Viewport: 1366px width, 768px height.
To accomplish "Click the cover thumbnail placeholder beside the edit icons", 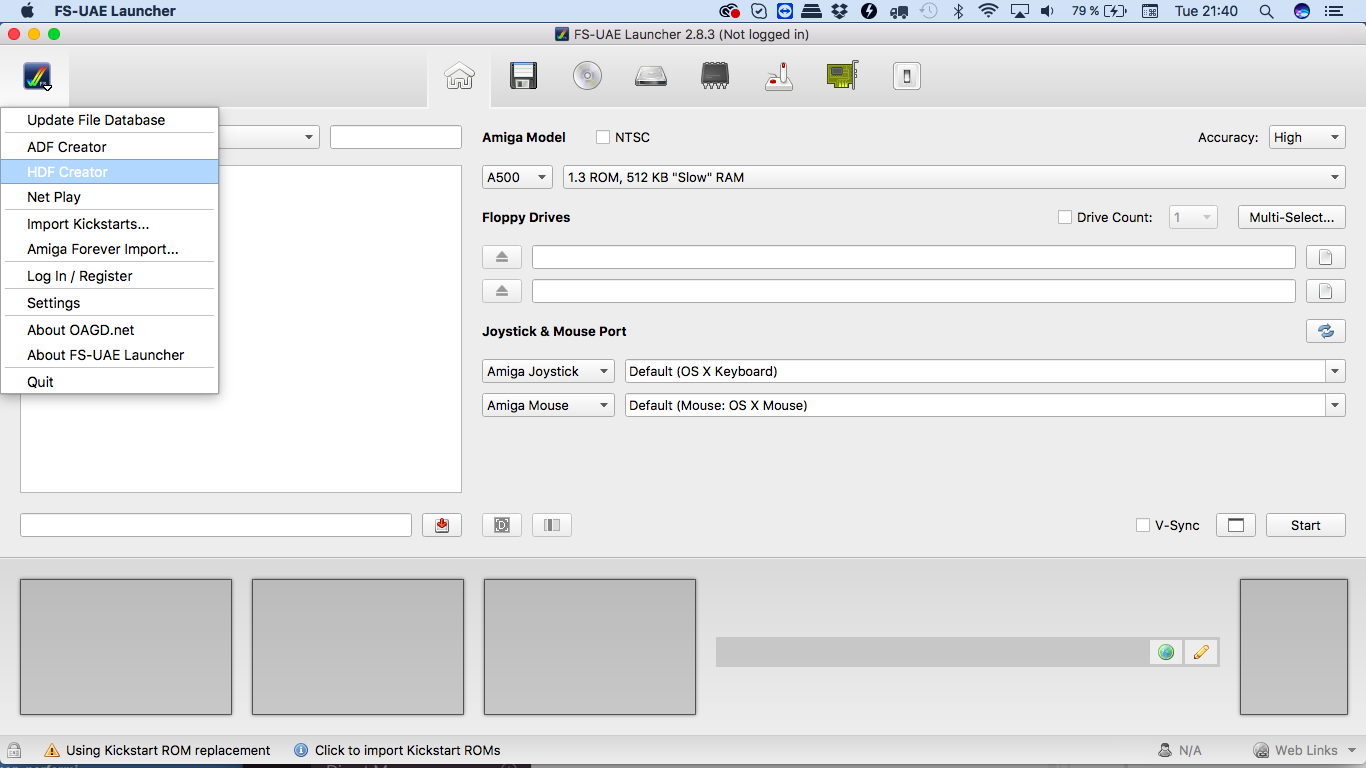I will 1292,647.
